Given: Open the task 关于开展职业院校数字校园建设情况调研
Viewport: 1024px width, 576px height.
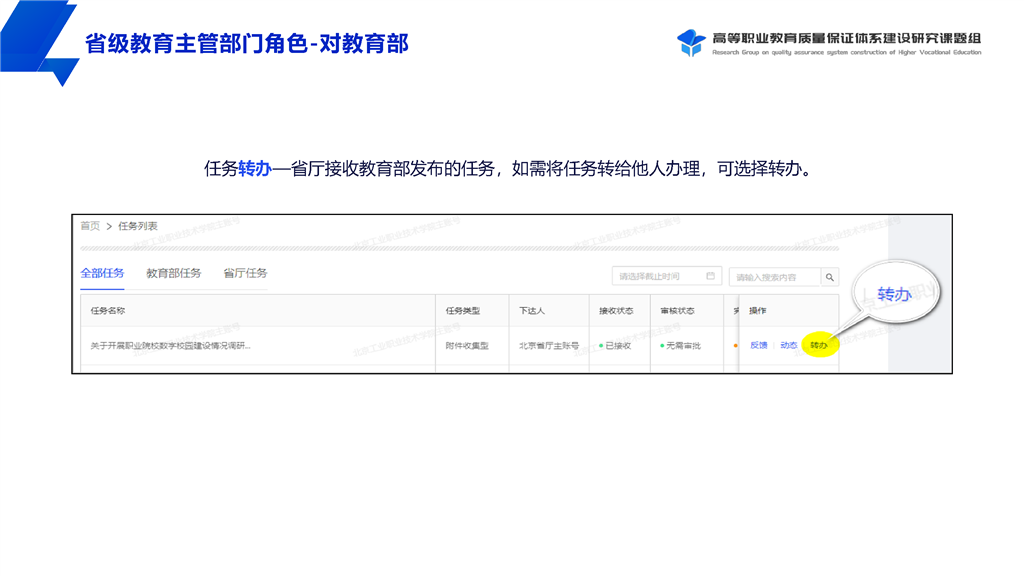Looking at the screenshot, I should point(171,345).
